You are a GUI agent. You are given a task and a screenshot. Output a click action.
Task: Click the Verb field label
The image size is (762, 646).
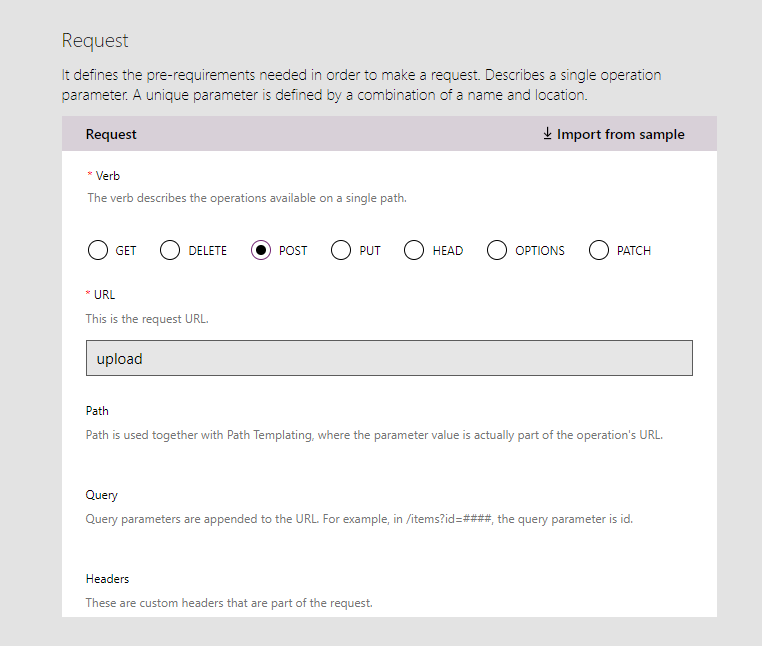pyautogui.click(x=107, y=175)
